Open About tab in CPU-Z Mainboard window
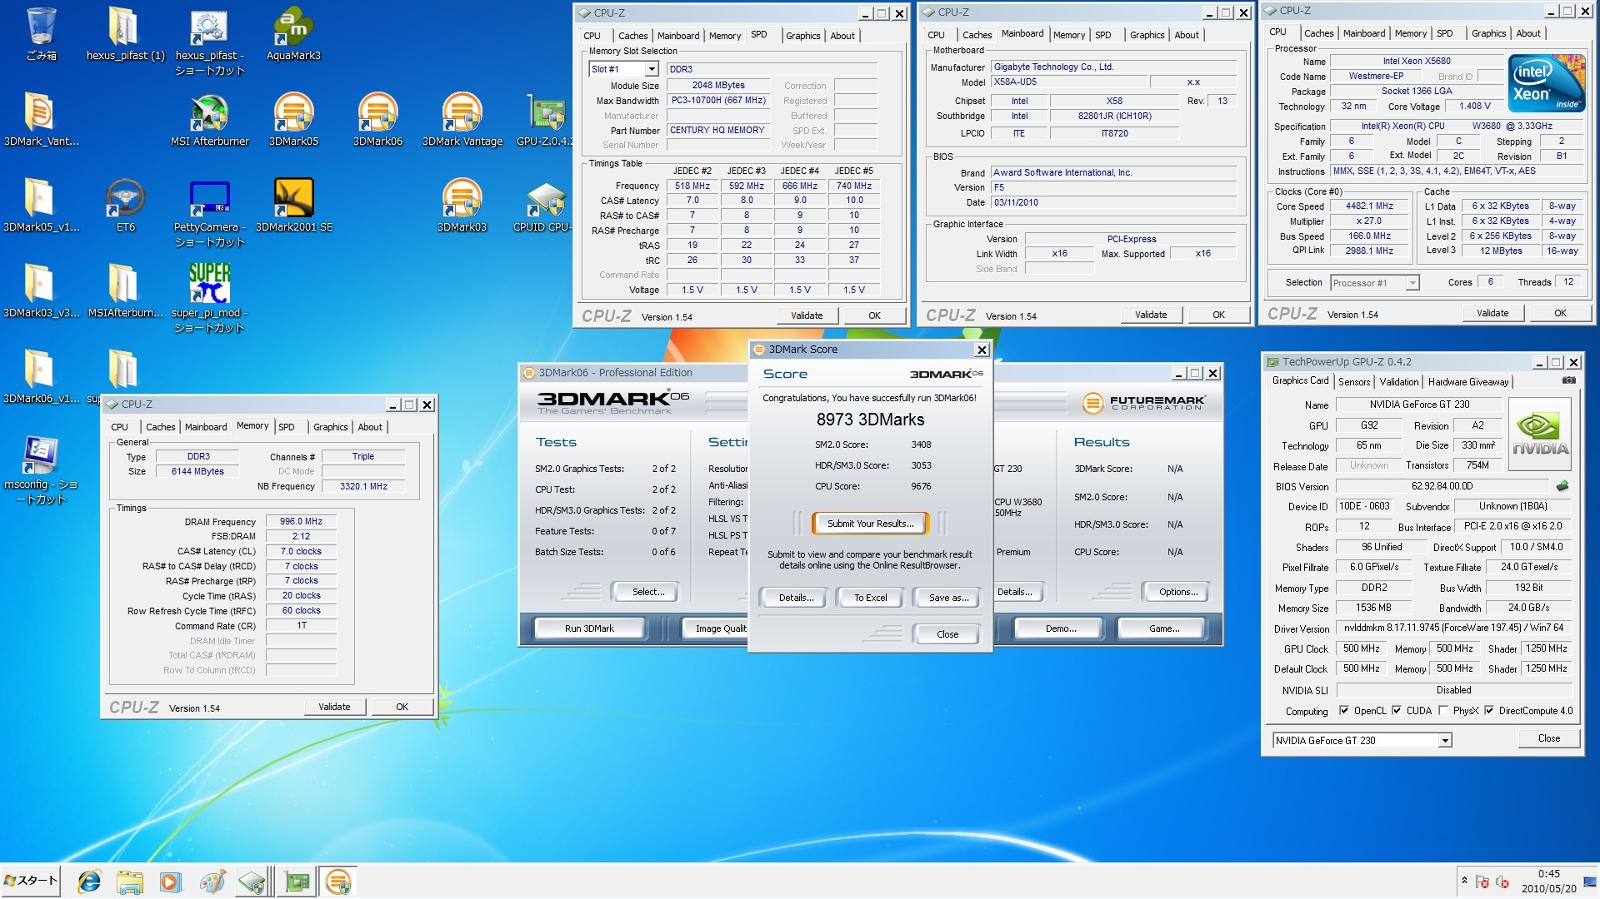Viewport: 1600px width, 899px height. [1186, 35]
